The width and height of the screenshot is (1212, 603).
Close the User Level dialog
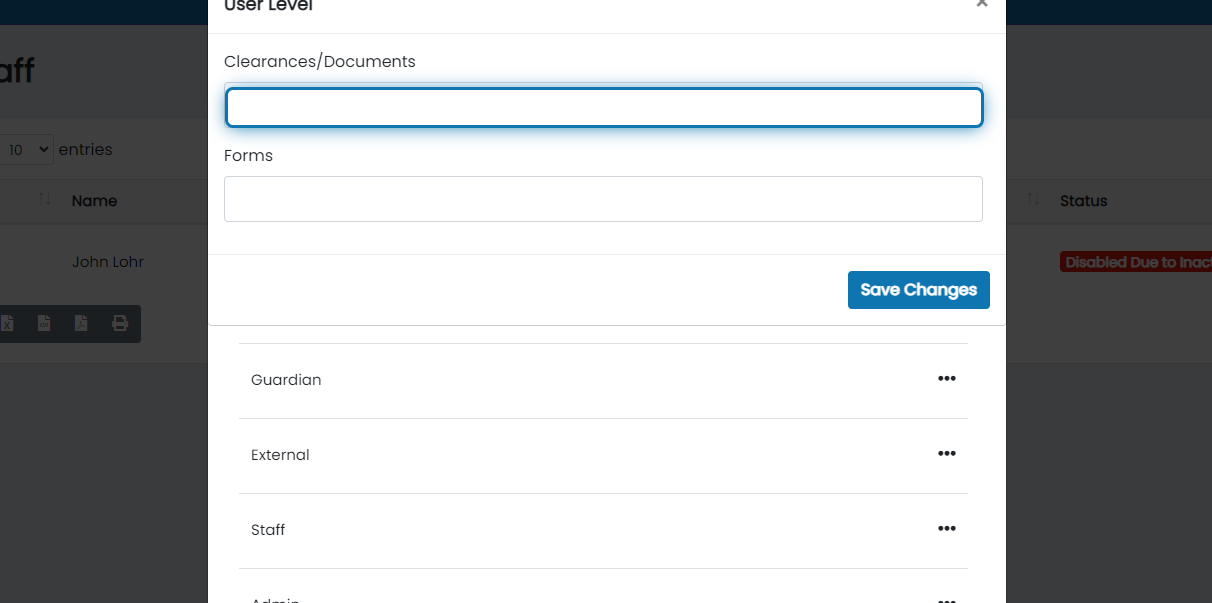click(x=982, y=5)
